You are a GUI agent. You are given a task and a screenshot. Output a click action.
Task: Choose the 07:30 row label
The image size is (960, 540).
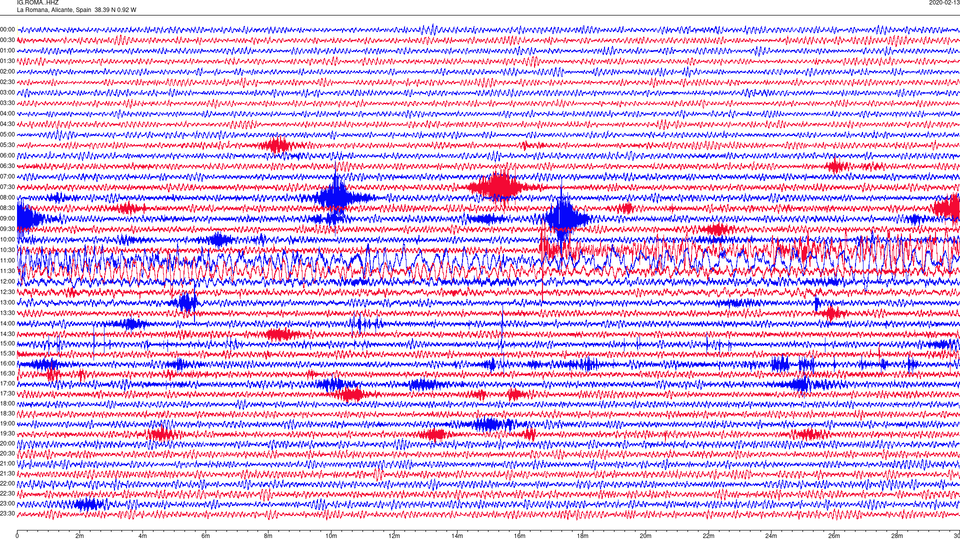pyautogui.click(x=7, y=187)
